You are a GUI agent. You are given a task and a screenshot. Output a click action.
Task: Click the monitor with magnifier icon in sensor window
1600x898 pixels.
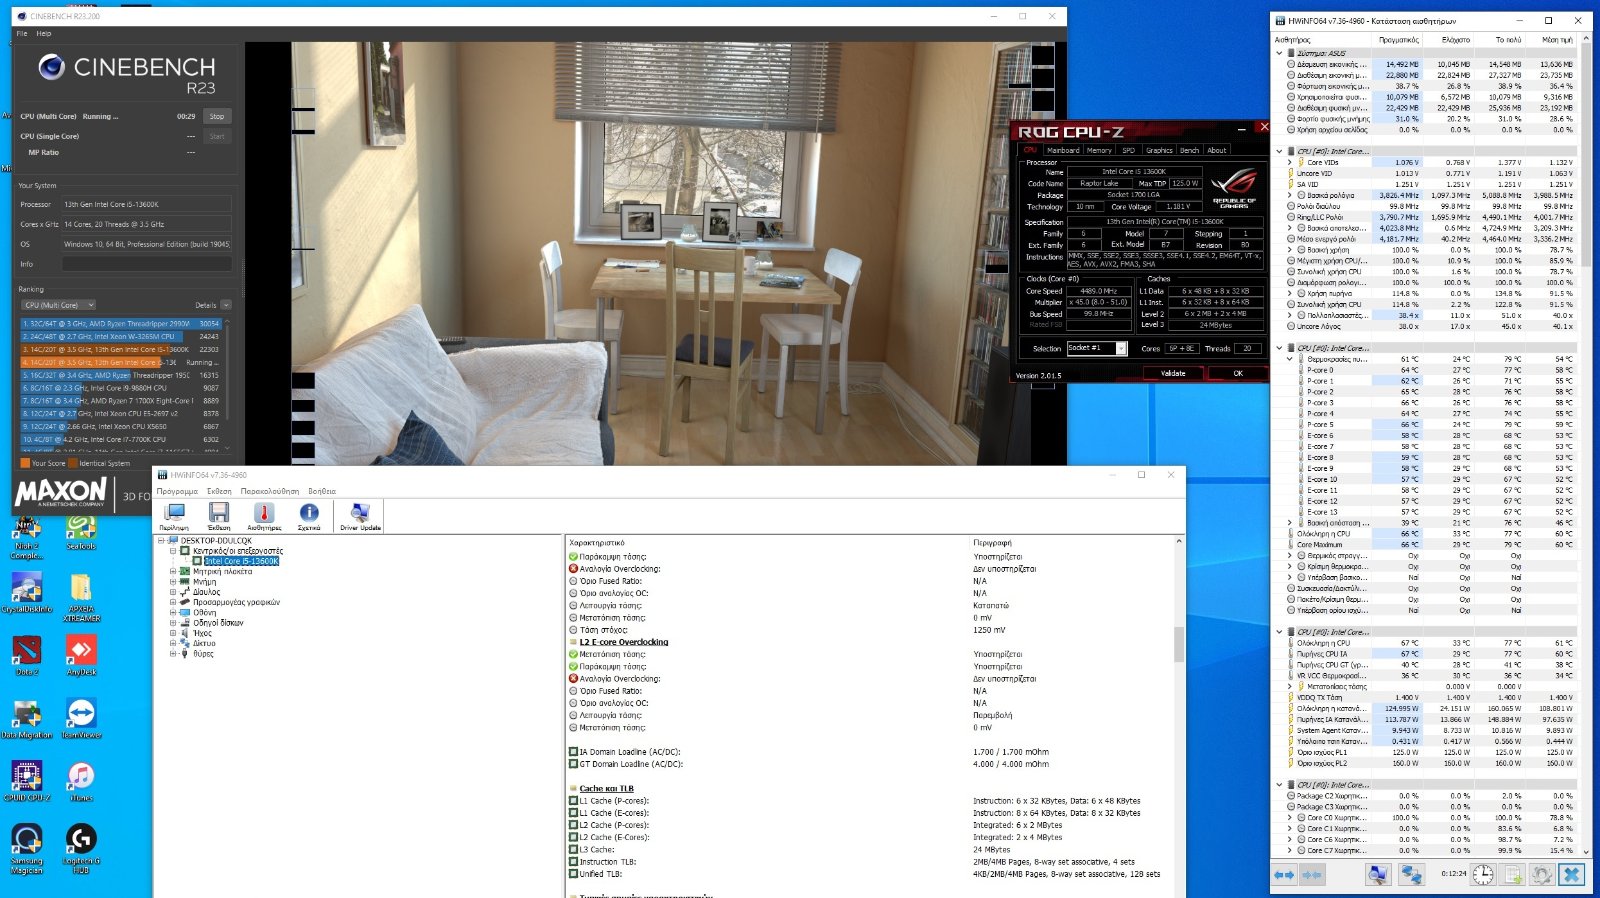[x=1378, y=874]
